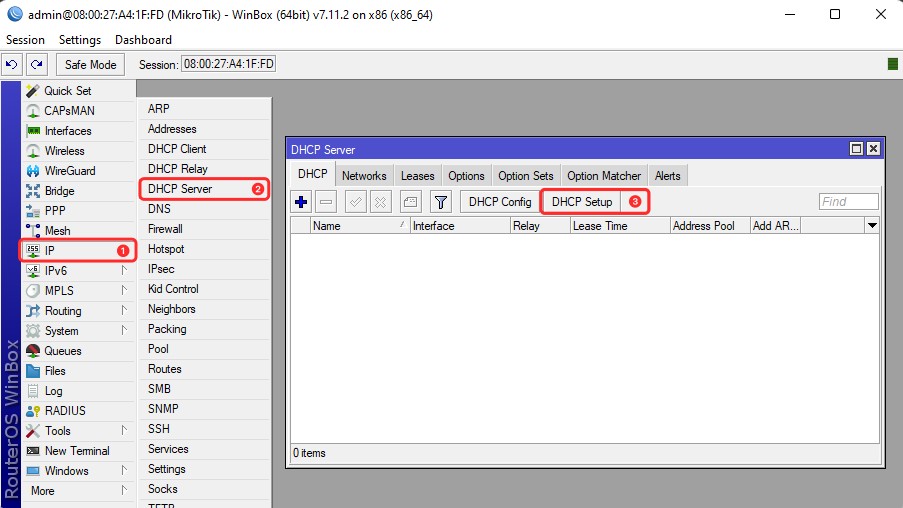Open WireGuard in the sidebar
This screenshot has height=508, width=903.
click(69, 171)
